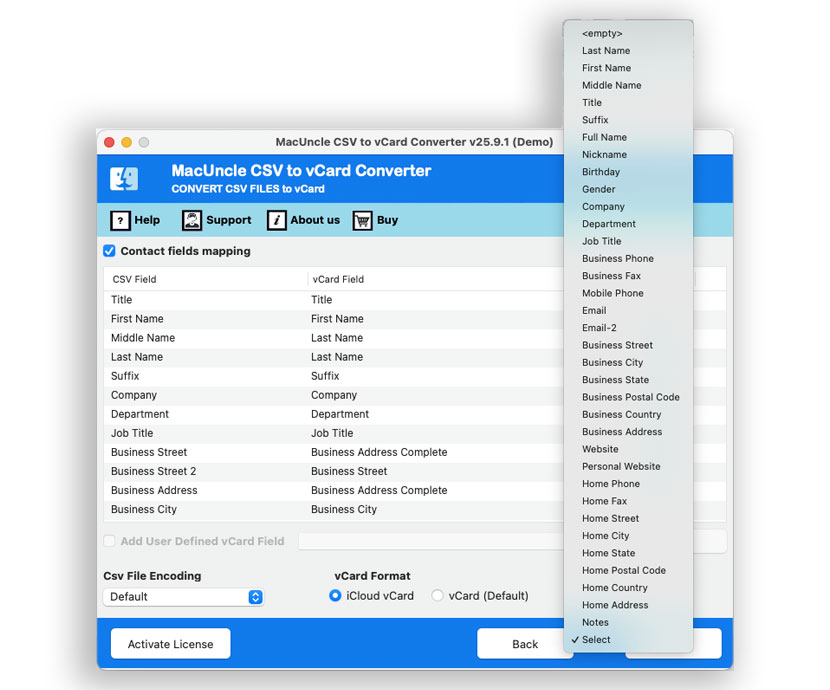
Task: Click the Buy shopping cart icon
Action: click(363, 220)
